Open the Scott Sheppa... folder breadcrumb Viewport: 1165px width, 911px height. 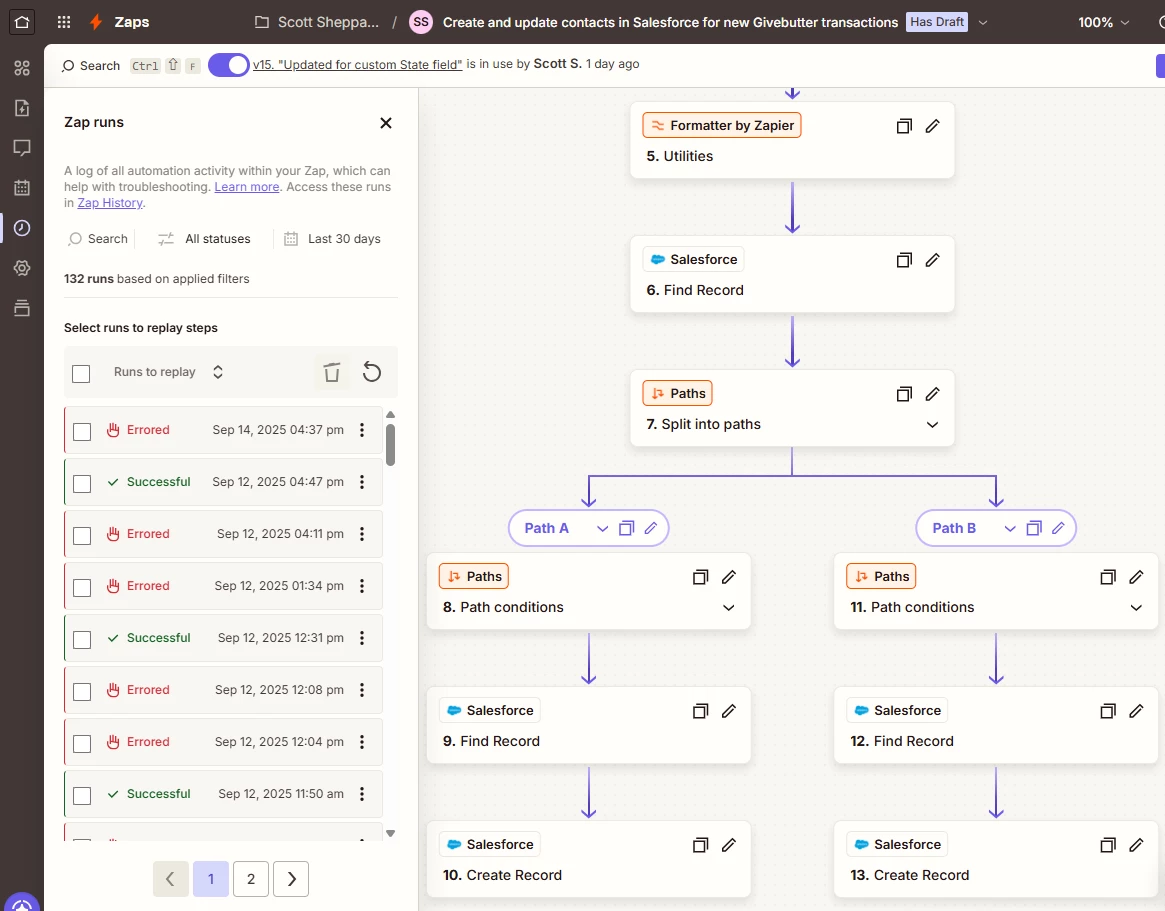point(317,22)
